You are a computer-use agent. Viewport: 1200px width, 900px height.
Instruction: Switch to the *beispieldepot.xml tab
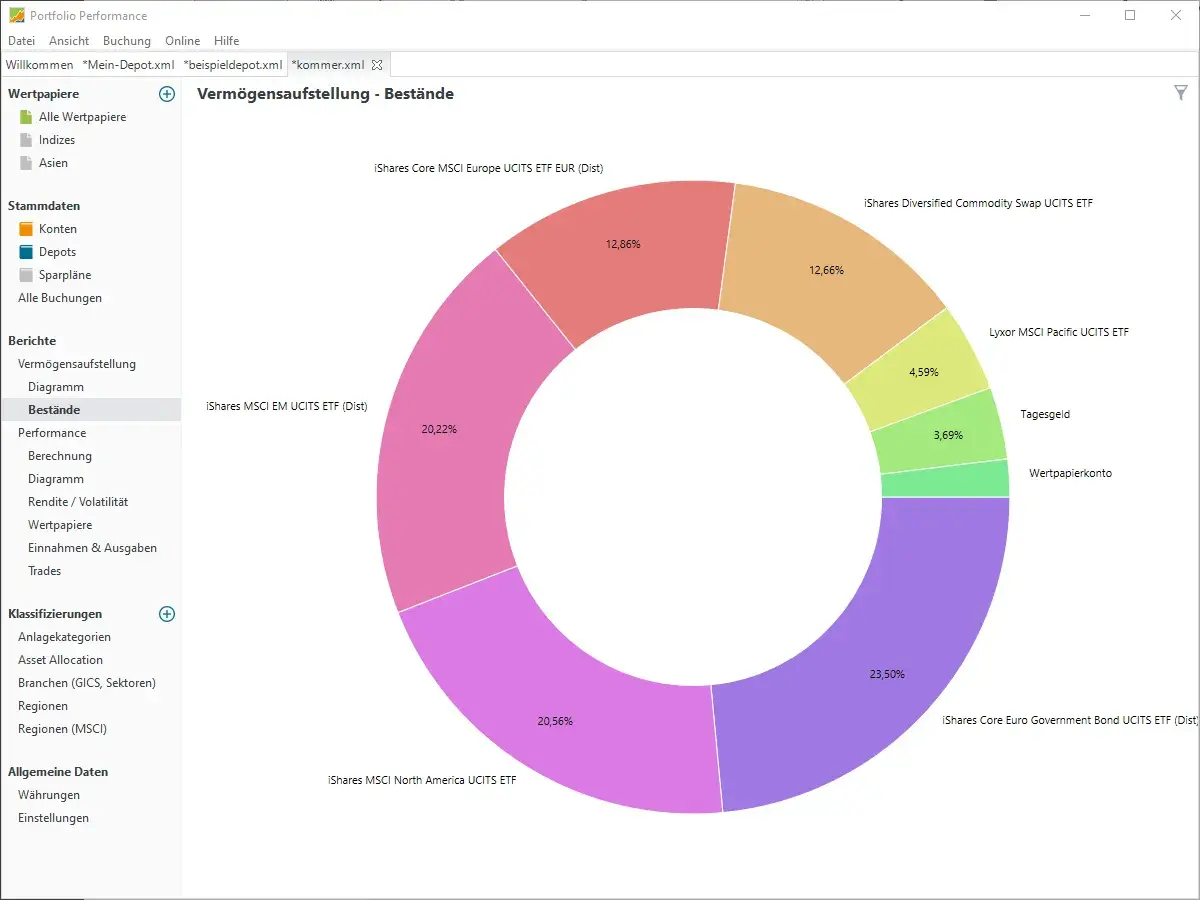coord(233,65)
